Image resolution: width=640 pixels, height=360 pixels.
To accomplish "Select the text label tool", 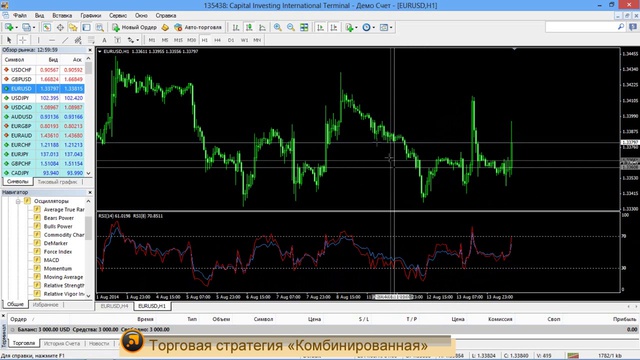I will click(x=117, y=40).
